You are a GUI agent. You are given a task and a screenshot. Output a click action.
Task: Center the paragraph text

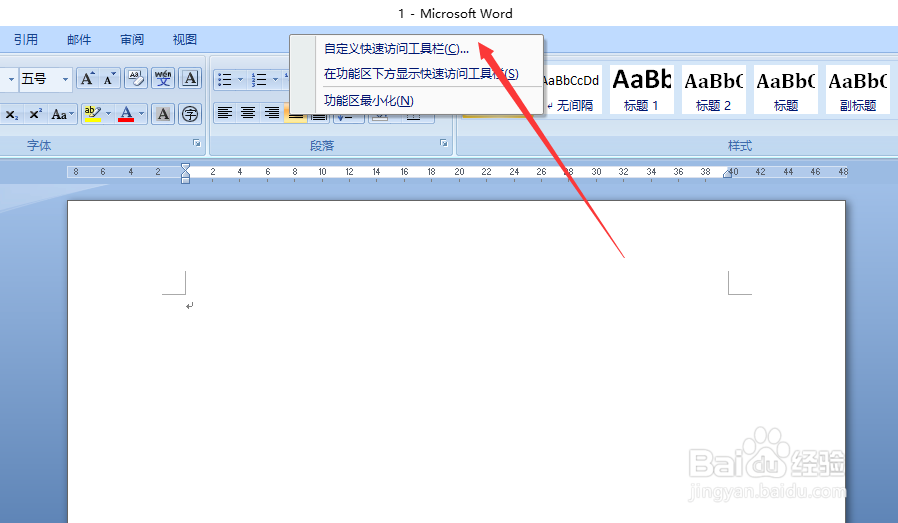click(247, 113)
